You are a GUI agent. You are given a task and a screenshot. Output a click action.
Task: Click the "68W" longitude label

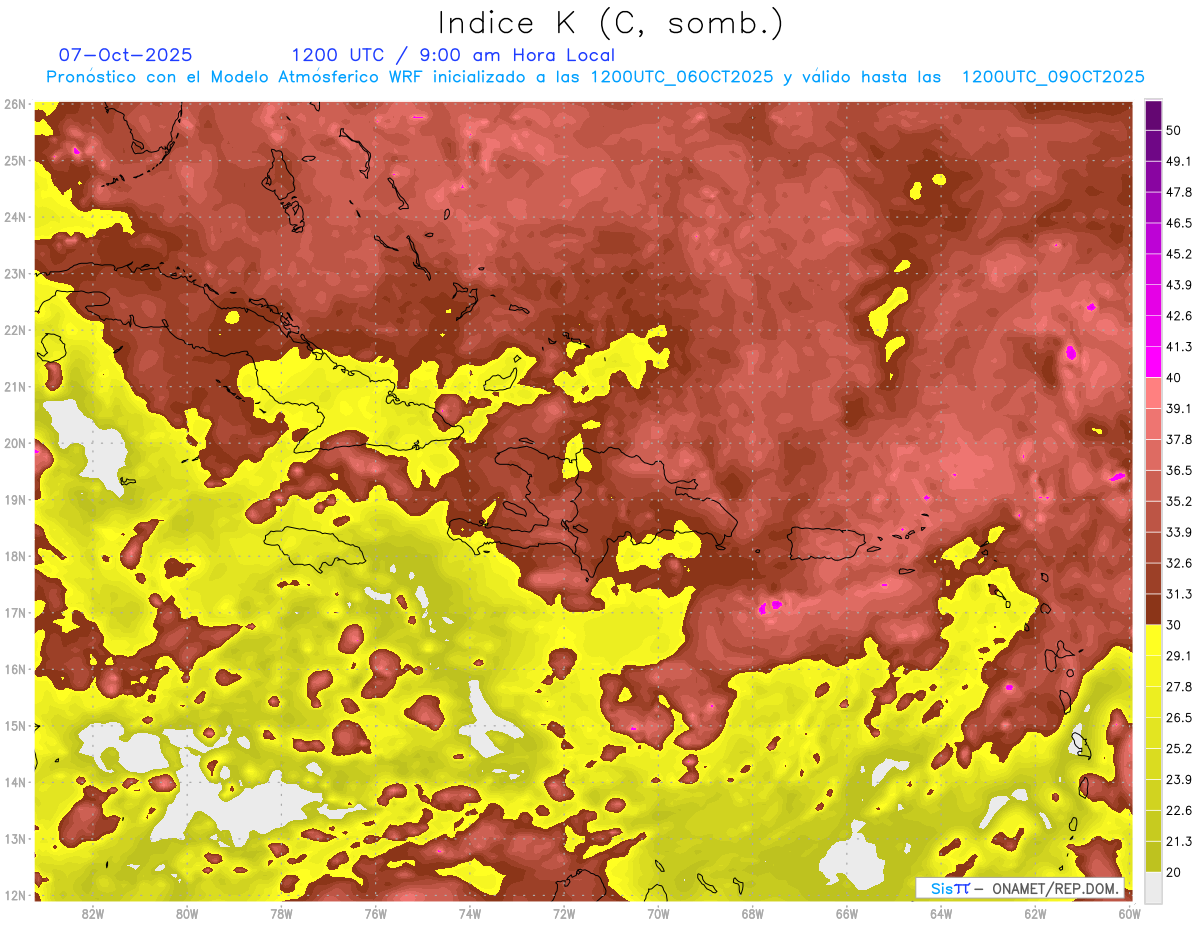coord(752,913)
